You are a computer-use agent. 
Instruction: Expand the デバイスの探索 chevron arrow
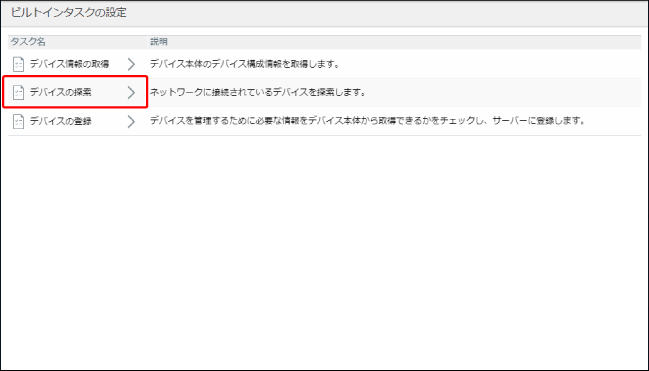[131, 92]
